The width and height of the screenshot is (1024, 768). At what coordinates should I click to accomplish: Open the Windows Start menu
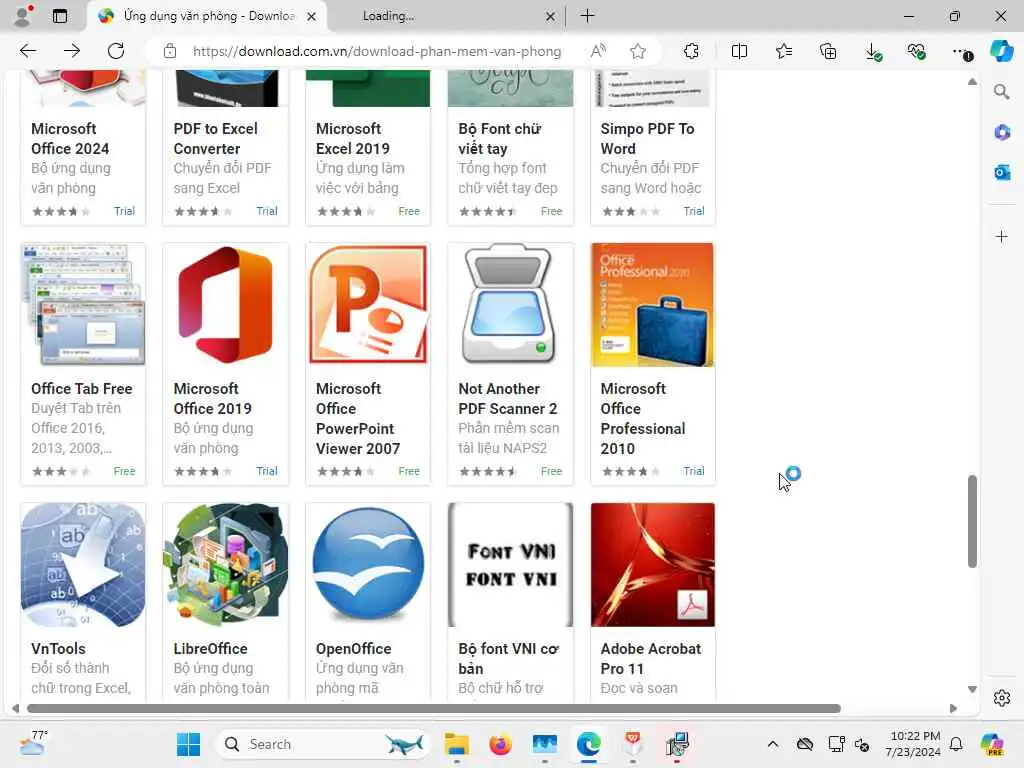pyautogui.click(x=188, y=744)
